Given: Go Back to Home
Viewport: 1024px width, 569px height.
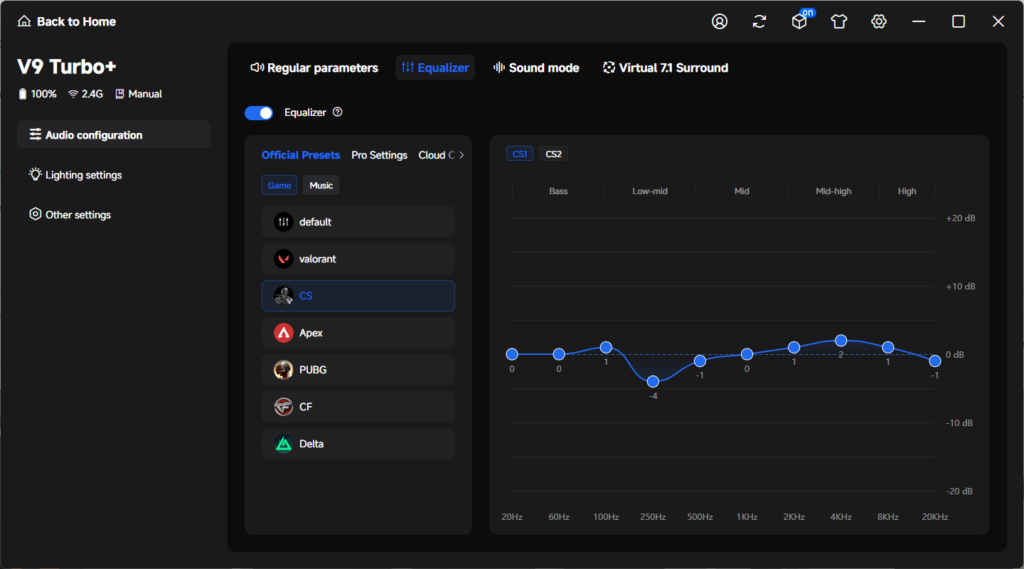Looking at the screenshot, I should [67, 22].
